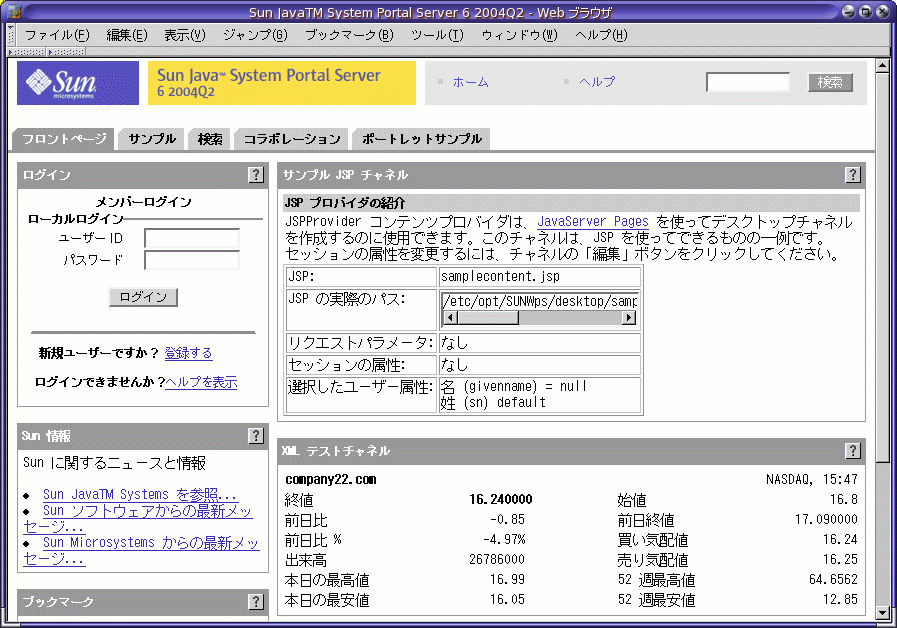The width and height of the screenshot is (897, 628).
Task: Click the 12.85 52-week low value
Action: point(840,599)
